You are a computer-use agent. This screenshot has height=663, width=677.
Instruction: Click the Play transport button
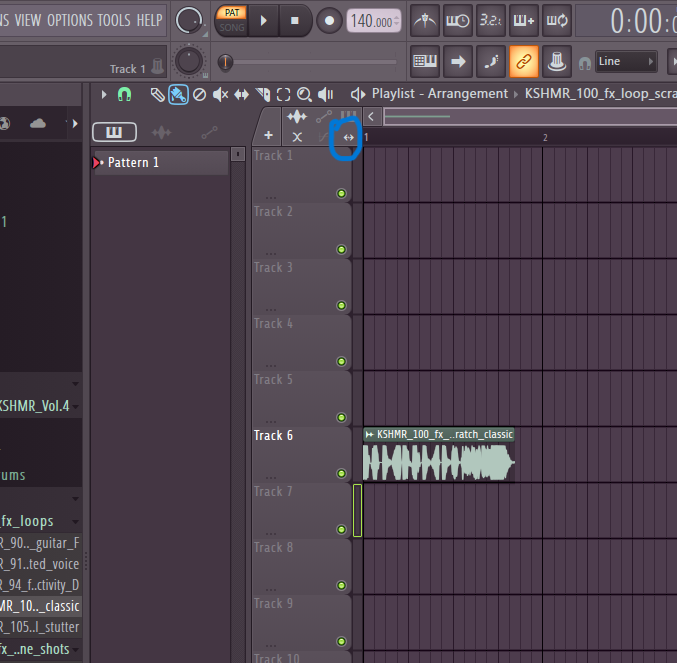click(x=263, y=20)
